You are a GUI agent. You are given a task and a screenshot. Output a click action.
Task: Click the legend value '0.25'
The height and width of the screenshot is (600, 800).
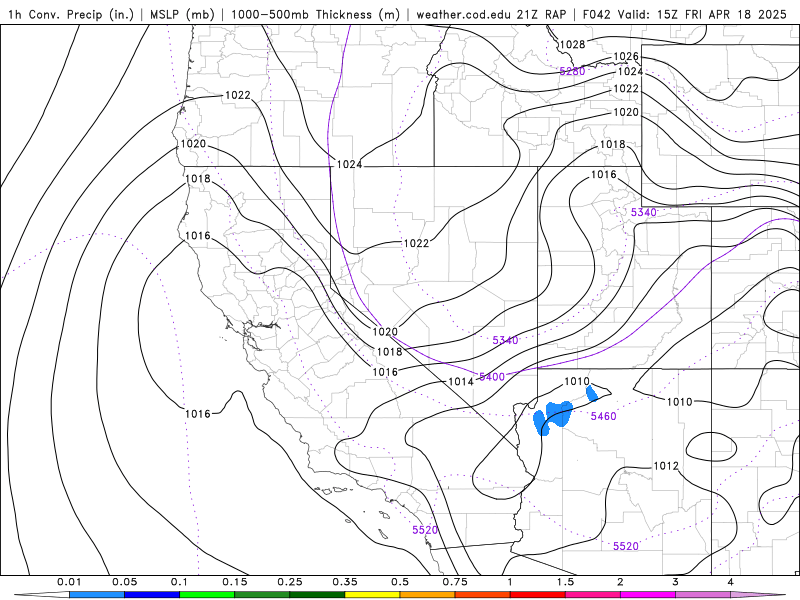point(290,582)
